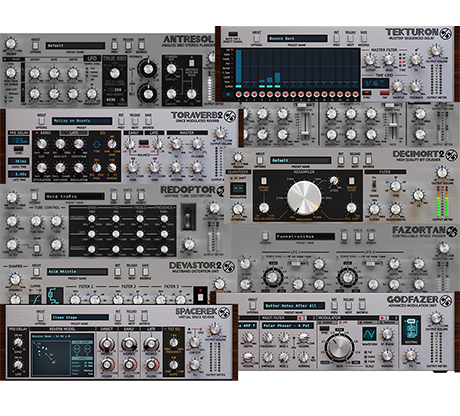Screen dimensions: 460x416
Task: Open Toraverb2 preset 'Mutiny on Bounty' display
Action: (x=82, y=121)
